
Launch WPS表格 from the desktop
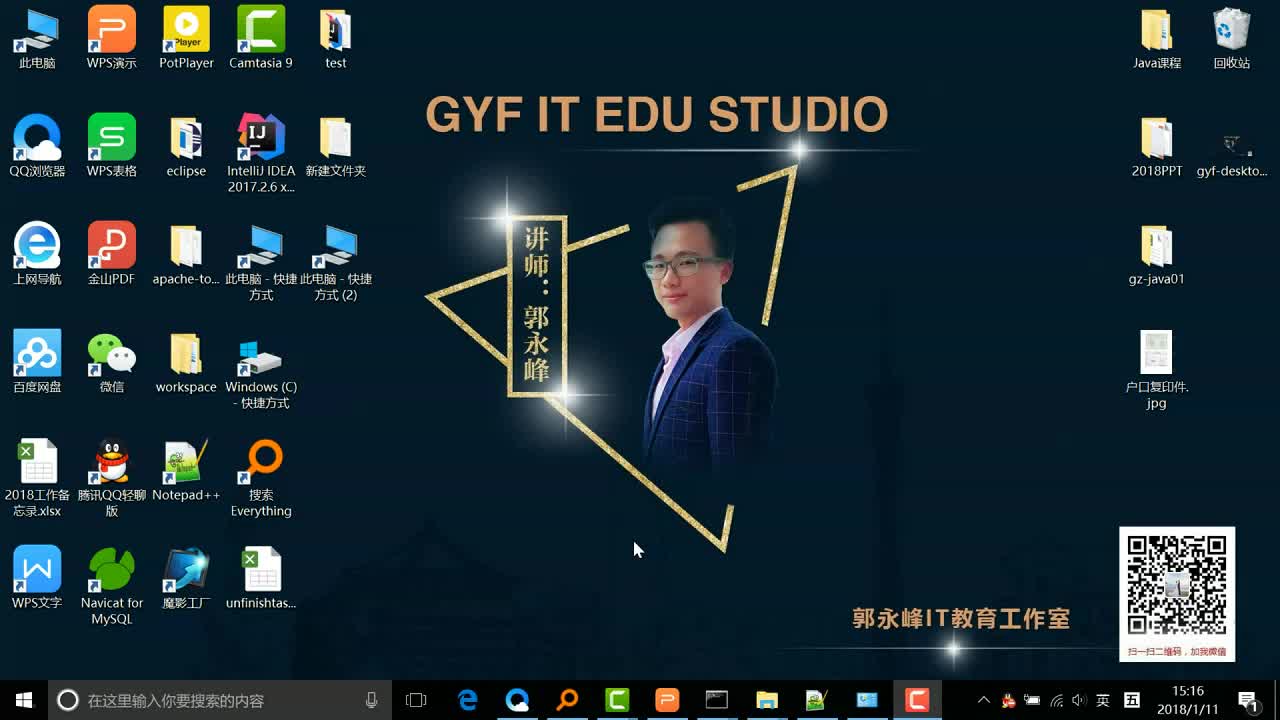point(112,146)
